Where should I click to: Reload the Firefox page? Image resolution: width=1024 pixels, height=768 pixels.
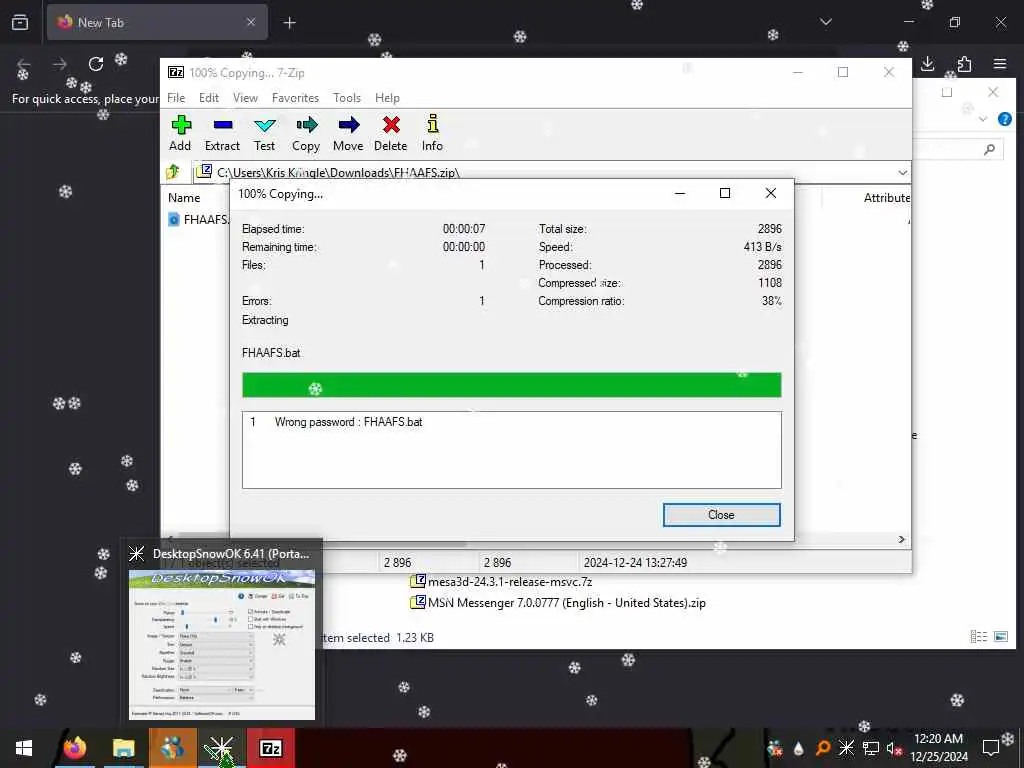(96, 63)
